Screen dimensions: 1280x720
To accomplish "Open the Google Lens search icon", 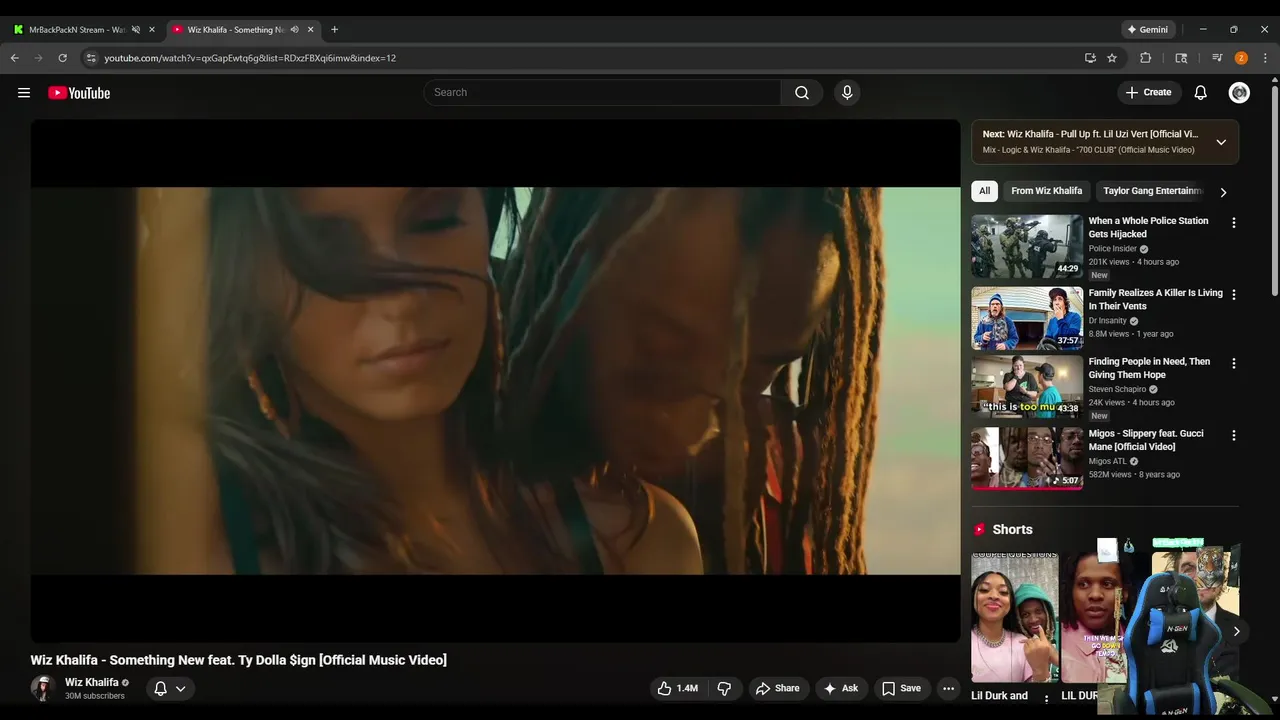I will [x=1181, y=58].
